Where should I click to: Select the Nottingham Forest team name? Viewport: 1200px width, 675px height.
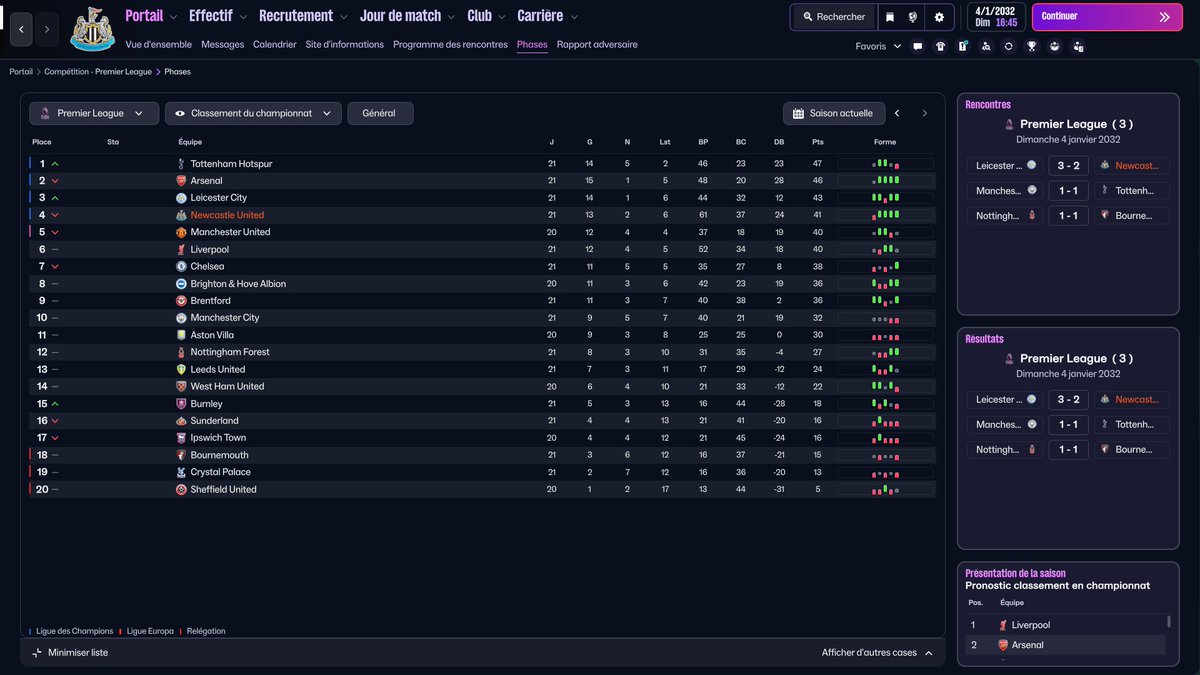tap(230, 352)
